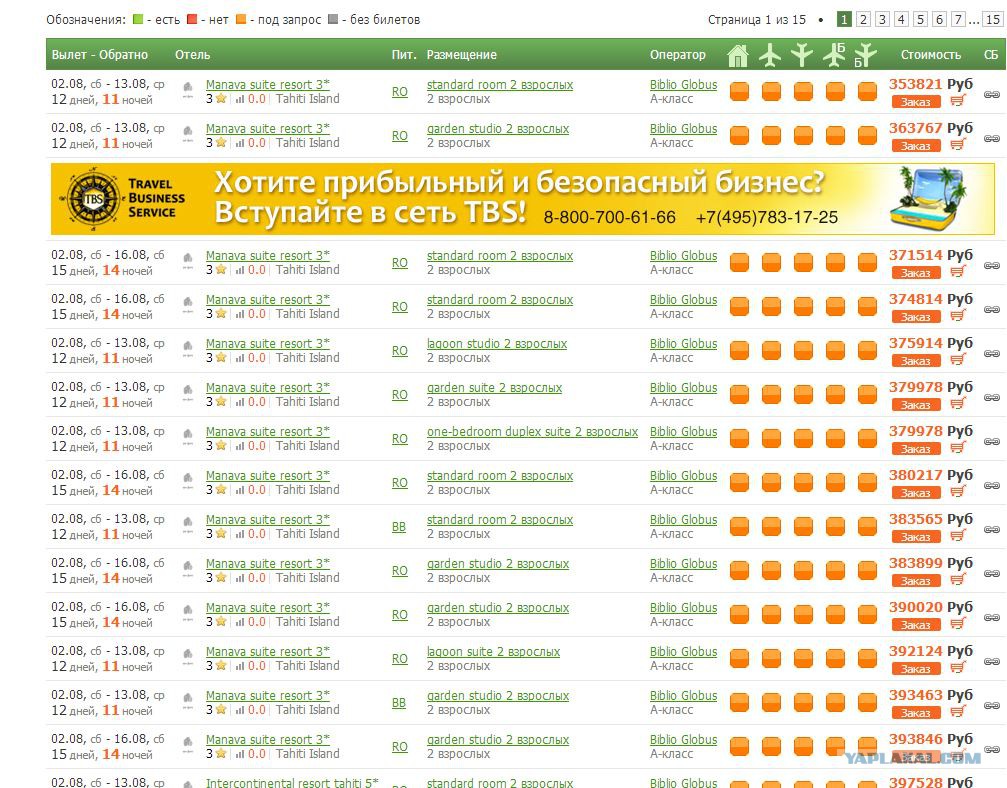The height and width of the screenshot is (788, 1007).
Task: Click the Оператор column header
Action: (678, 55)
